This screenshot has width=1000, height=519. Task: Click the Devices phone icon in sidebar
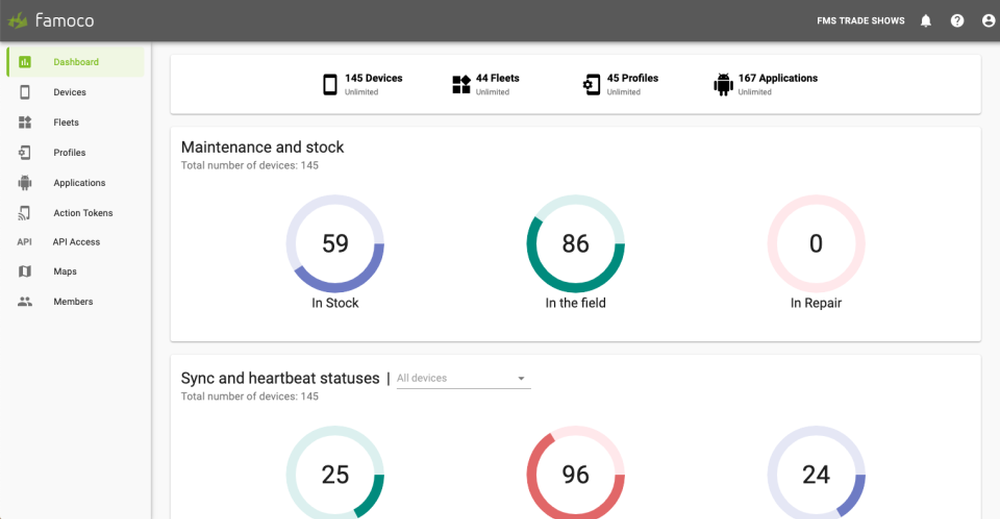(x=25, y=92)
